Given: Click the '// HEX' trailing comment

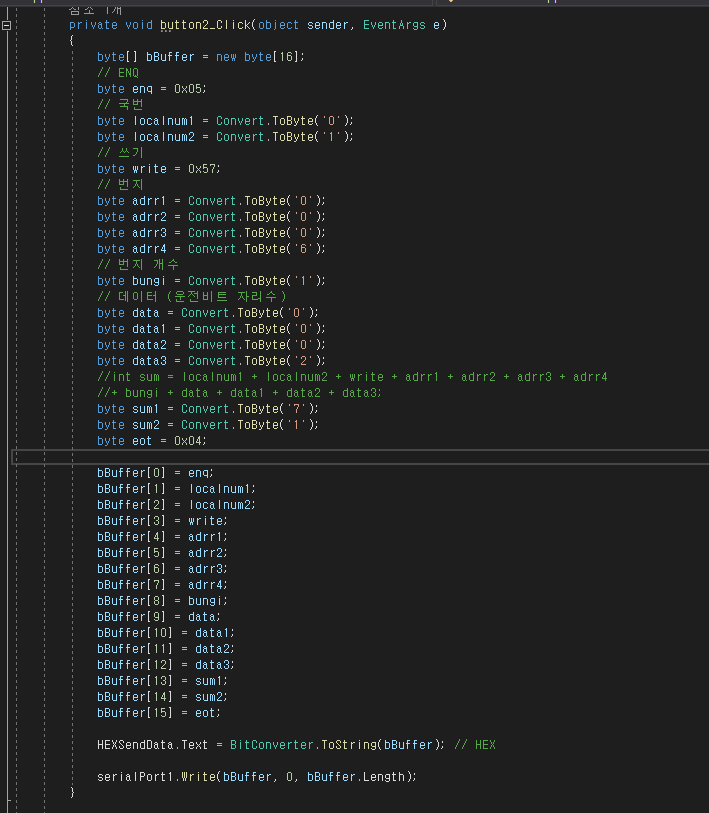Looking at the screenshot, I should (x=475, y=746).
